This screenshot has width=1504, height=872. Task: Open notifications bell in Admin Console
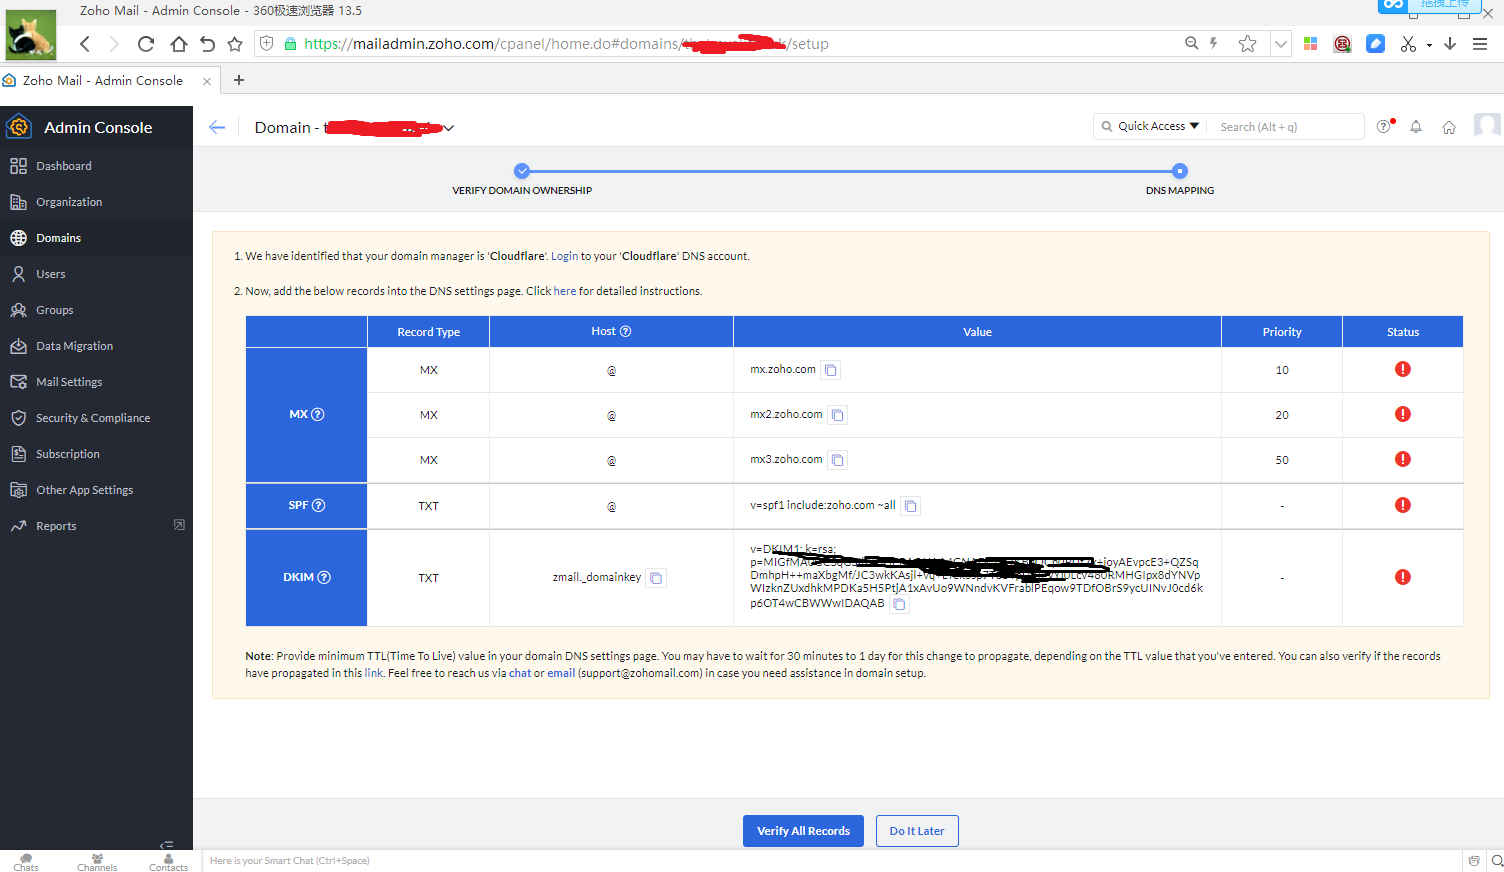coord(1416,127)
